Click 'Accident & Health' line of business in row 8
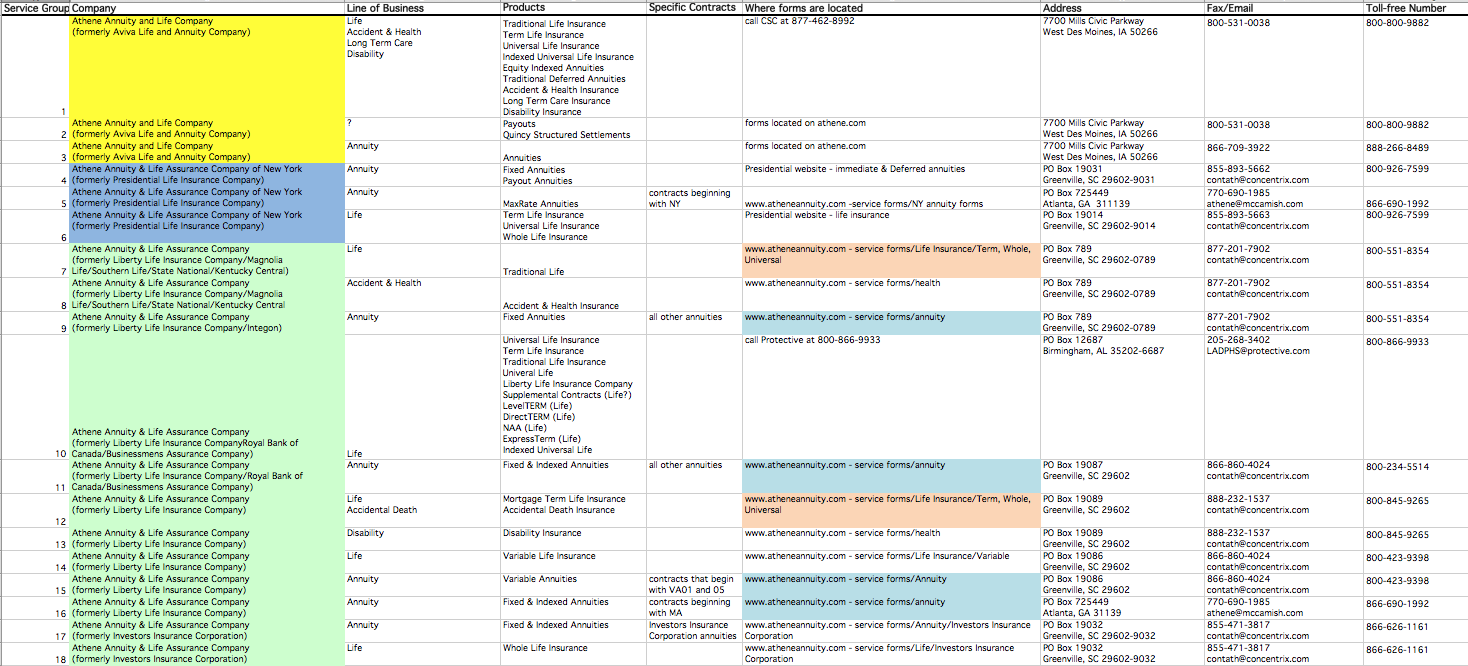Viewport: 1468px width, 666px height. click(x=421, y=294)
